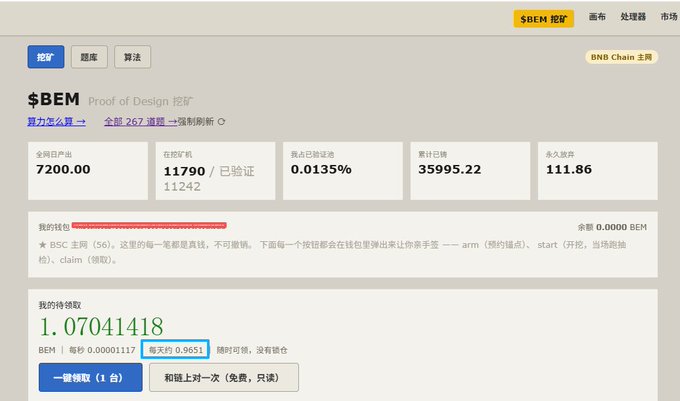This screenshot has height=401, width=680.
Task: Open the 处理器 menu item
Action: (633, 17)
